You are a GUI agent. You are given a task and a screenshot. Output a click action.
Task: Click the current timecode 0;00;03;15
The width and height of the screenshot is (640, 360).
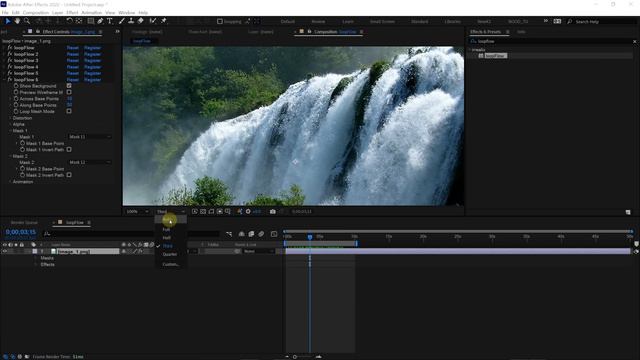(20, 232)
